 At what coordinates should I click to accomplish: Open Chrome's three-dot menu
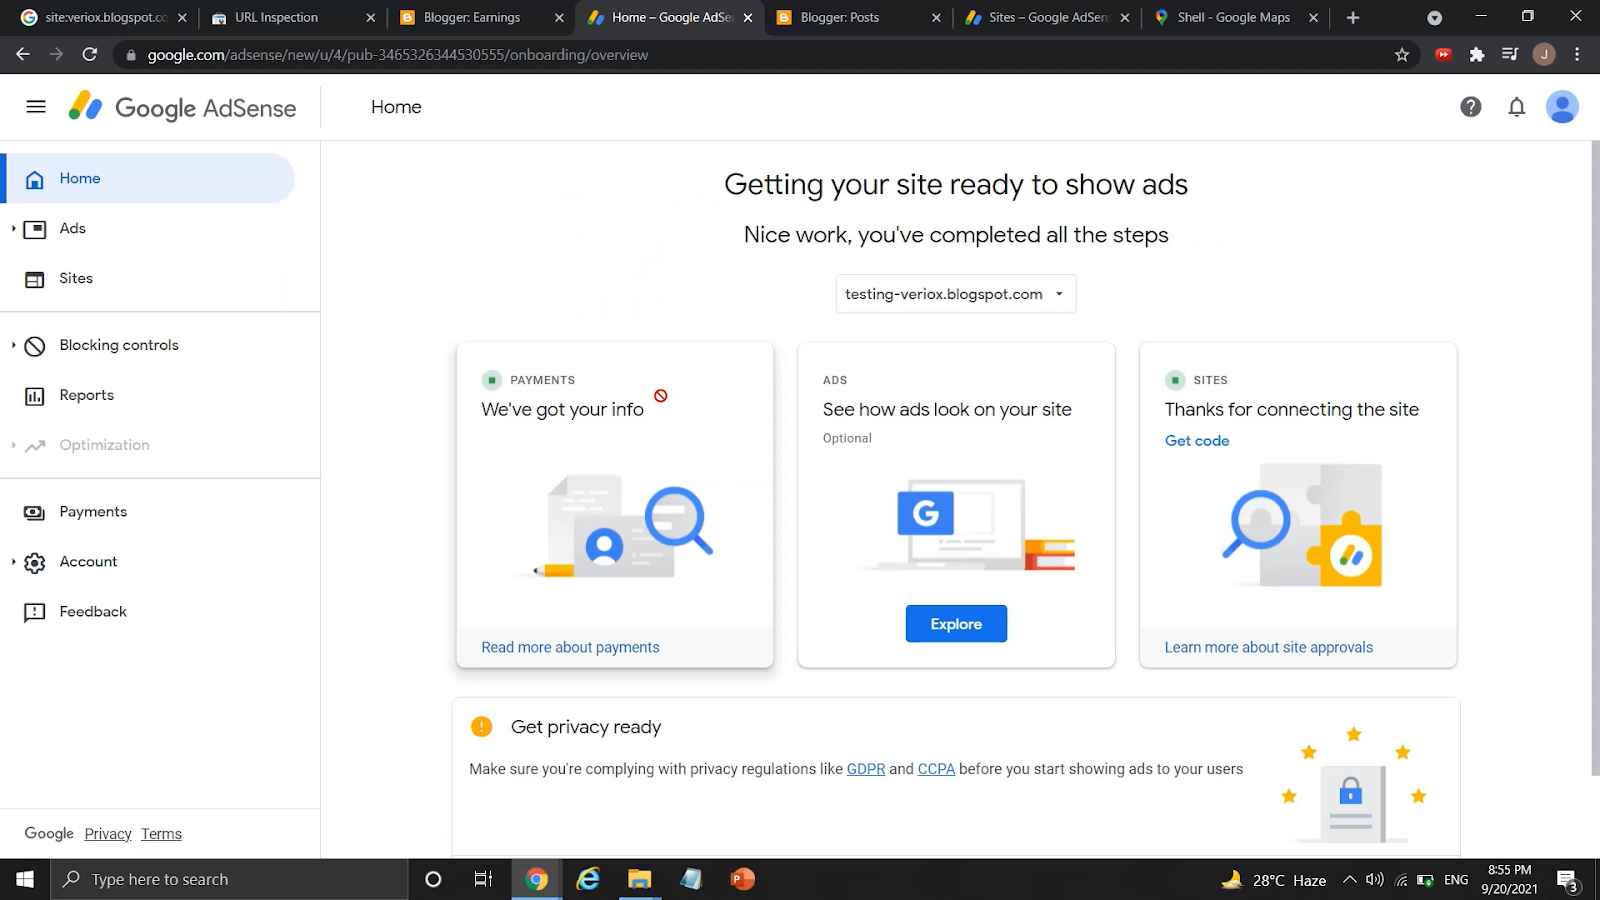pos(1577,55)
